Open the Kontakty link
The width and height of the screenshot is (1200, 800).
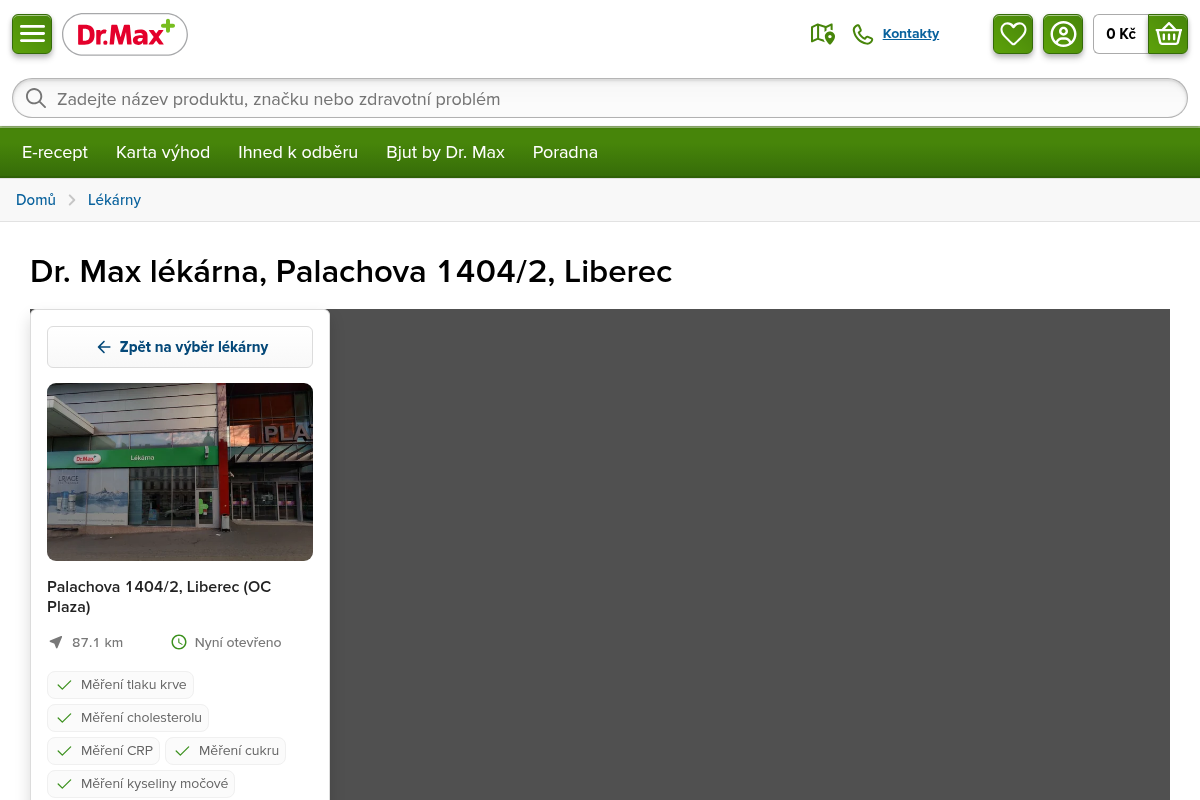911,34
